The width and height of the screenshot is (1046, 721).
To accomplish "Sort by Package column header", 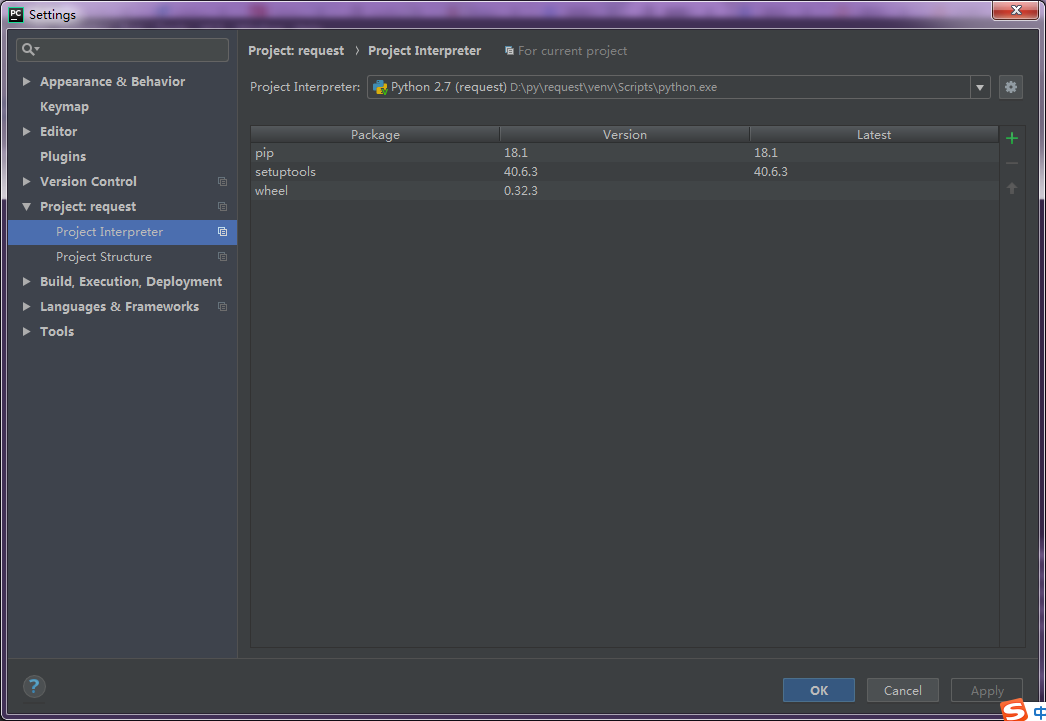I will pos(375,134).
